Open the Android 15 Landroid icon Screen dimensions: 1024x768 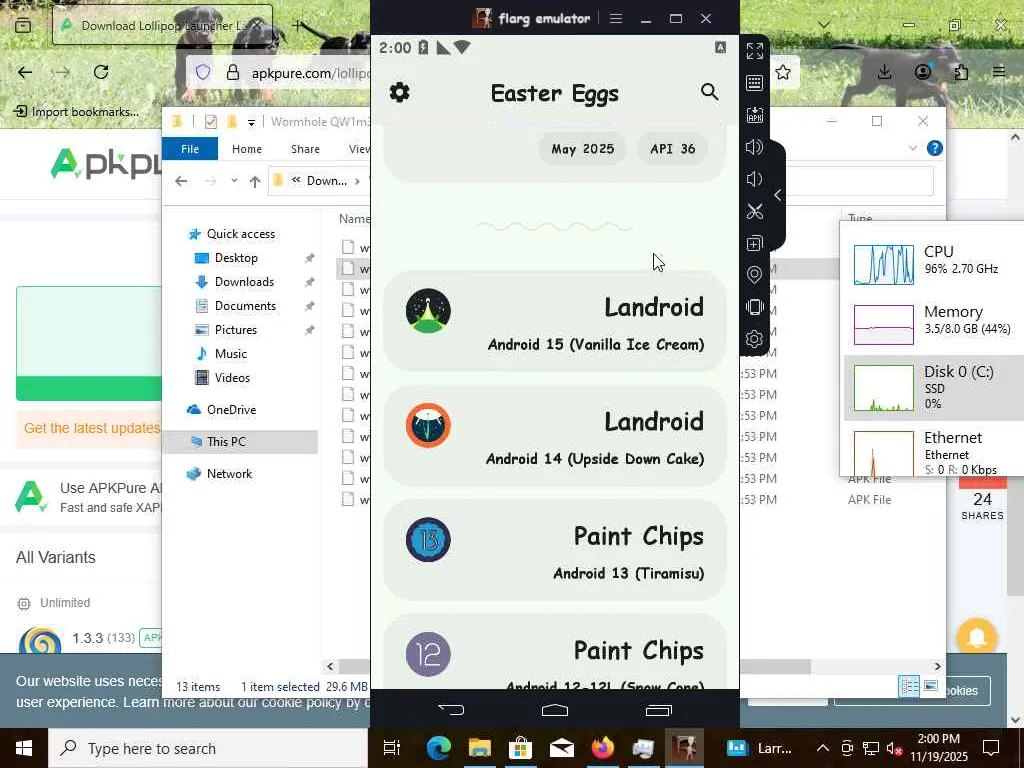428,311
